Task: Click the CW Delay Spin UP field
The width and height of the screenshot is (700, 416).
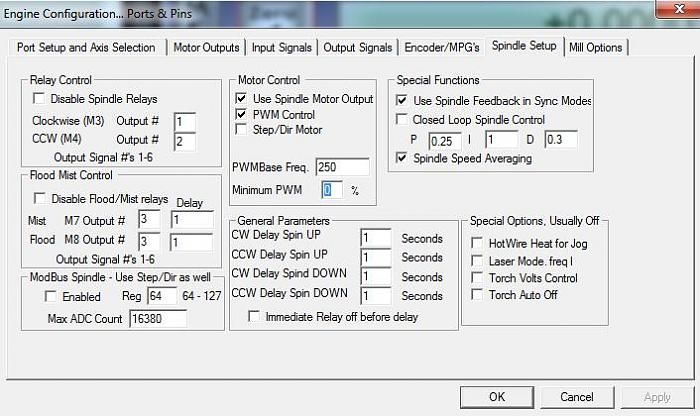Action: (376, 238)
